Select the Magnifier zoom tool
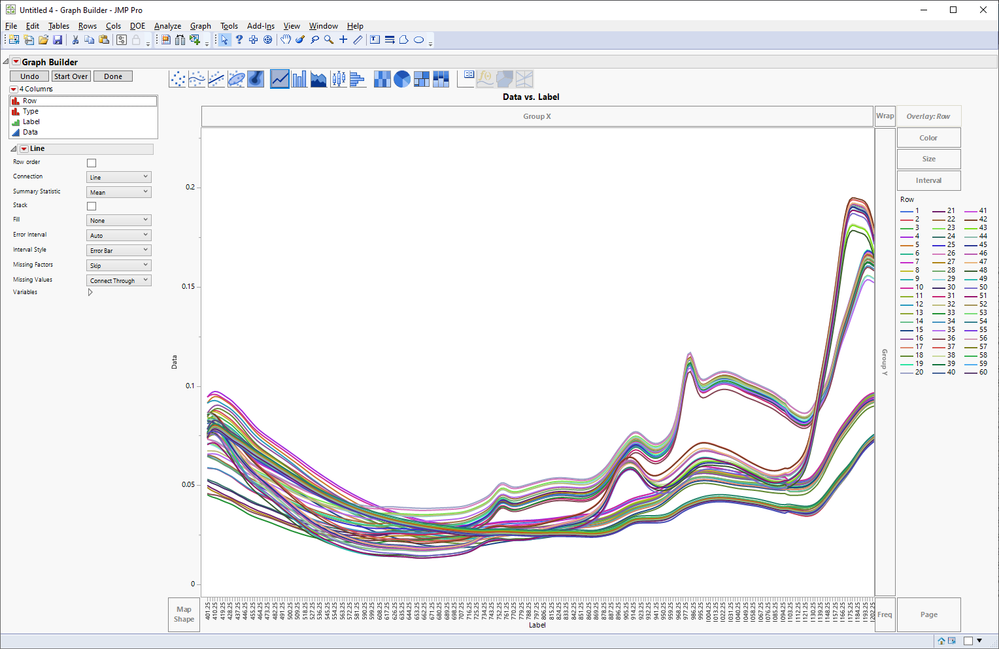 pyautogui.click(x=328, y=40)
